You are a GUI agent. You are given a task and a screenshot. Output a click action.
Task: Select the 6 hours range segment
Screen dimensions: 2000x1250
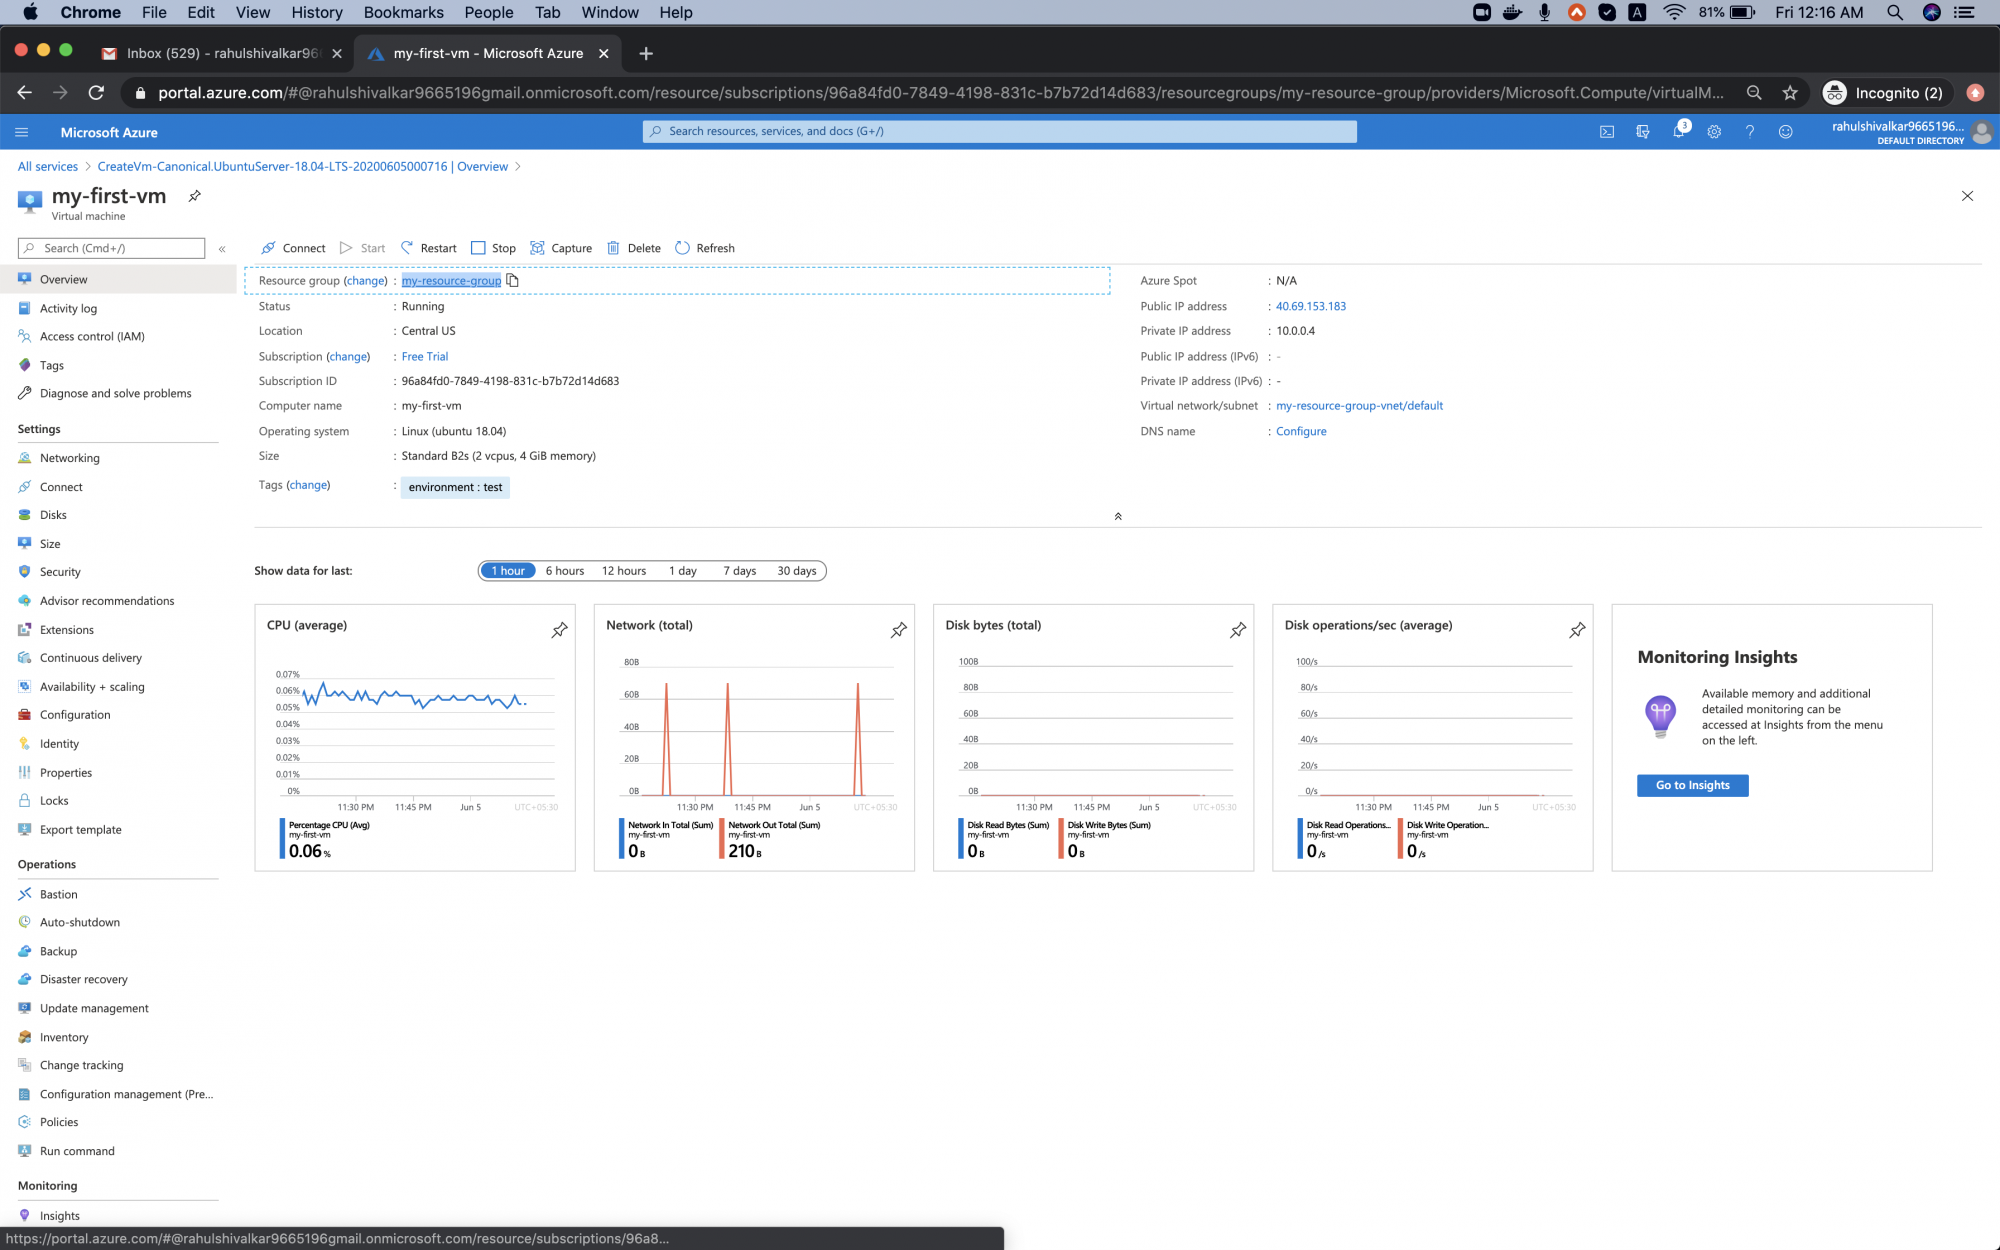564,570
